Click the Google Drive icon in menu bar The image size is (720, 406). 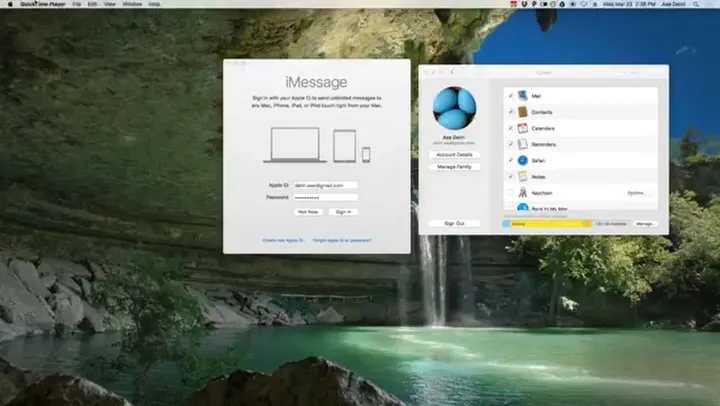pos(562,4)
